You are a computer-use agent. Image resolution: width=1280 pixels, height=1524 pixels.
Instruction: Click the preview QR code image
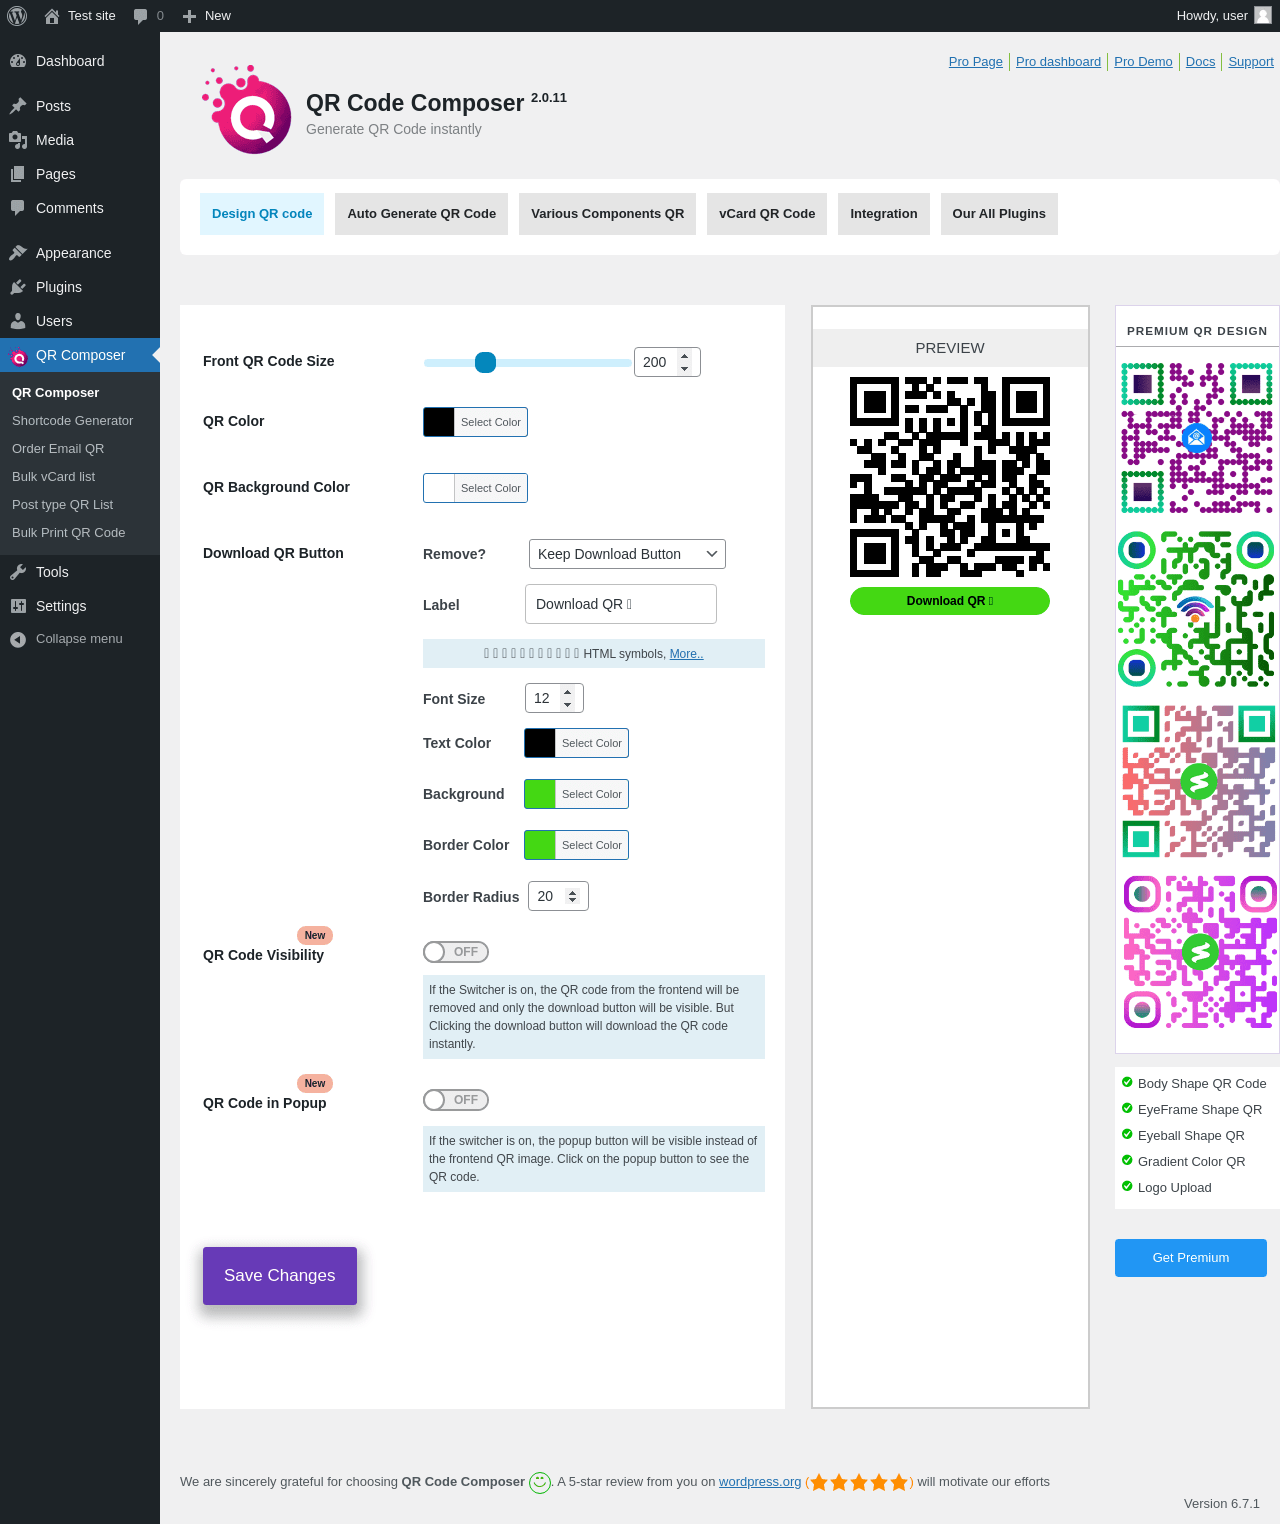(x=950, y=477)
